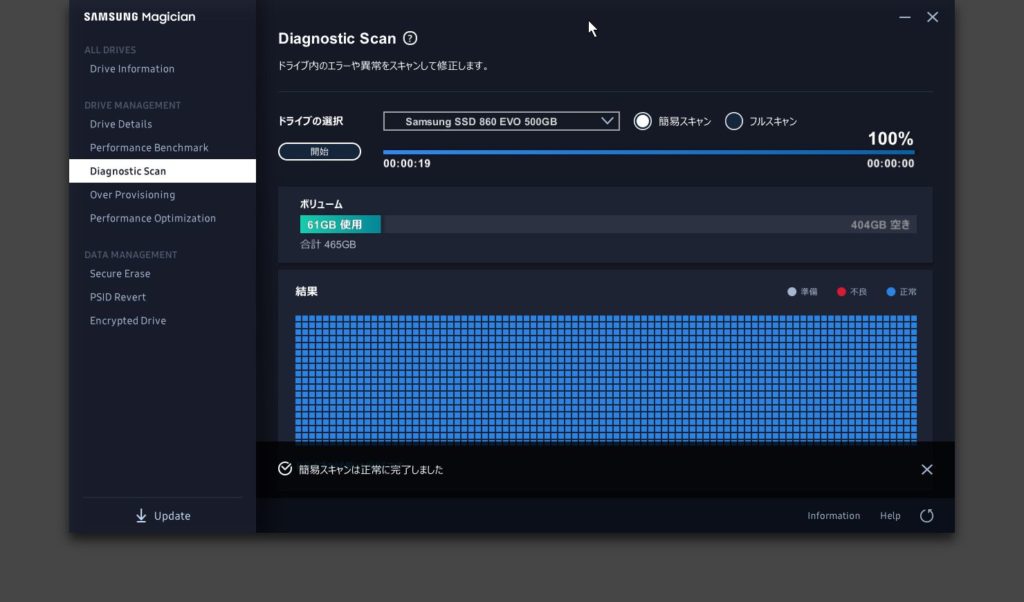Close the Samsung Magician window
This screenshot has height=602, width=1024.
click(933, 18)
